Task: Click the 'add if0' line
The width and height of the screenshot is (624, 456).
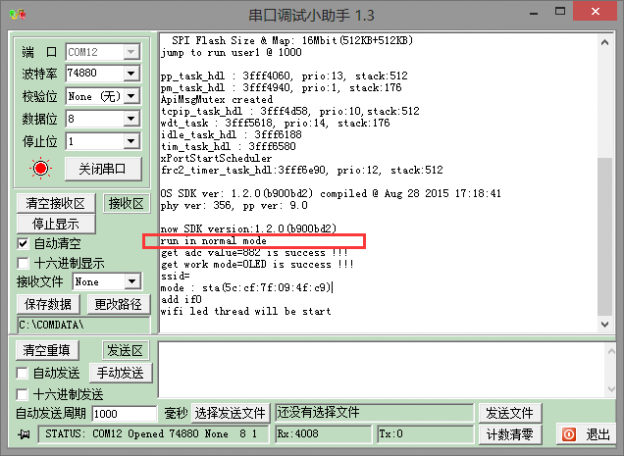Action: 181,299
